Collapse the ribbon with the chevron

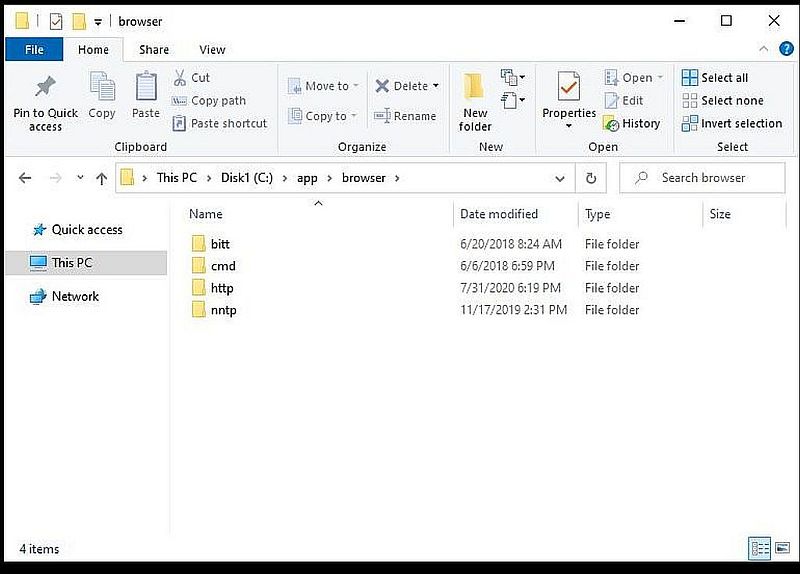tap(763, 49)
